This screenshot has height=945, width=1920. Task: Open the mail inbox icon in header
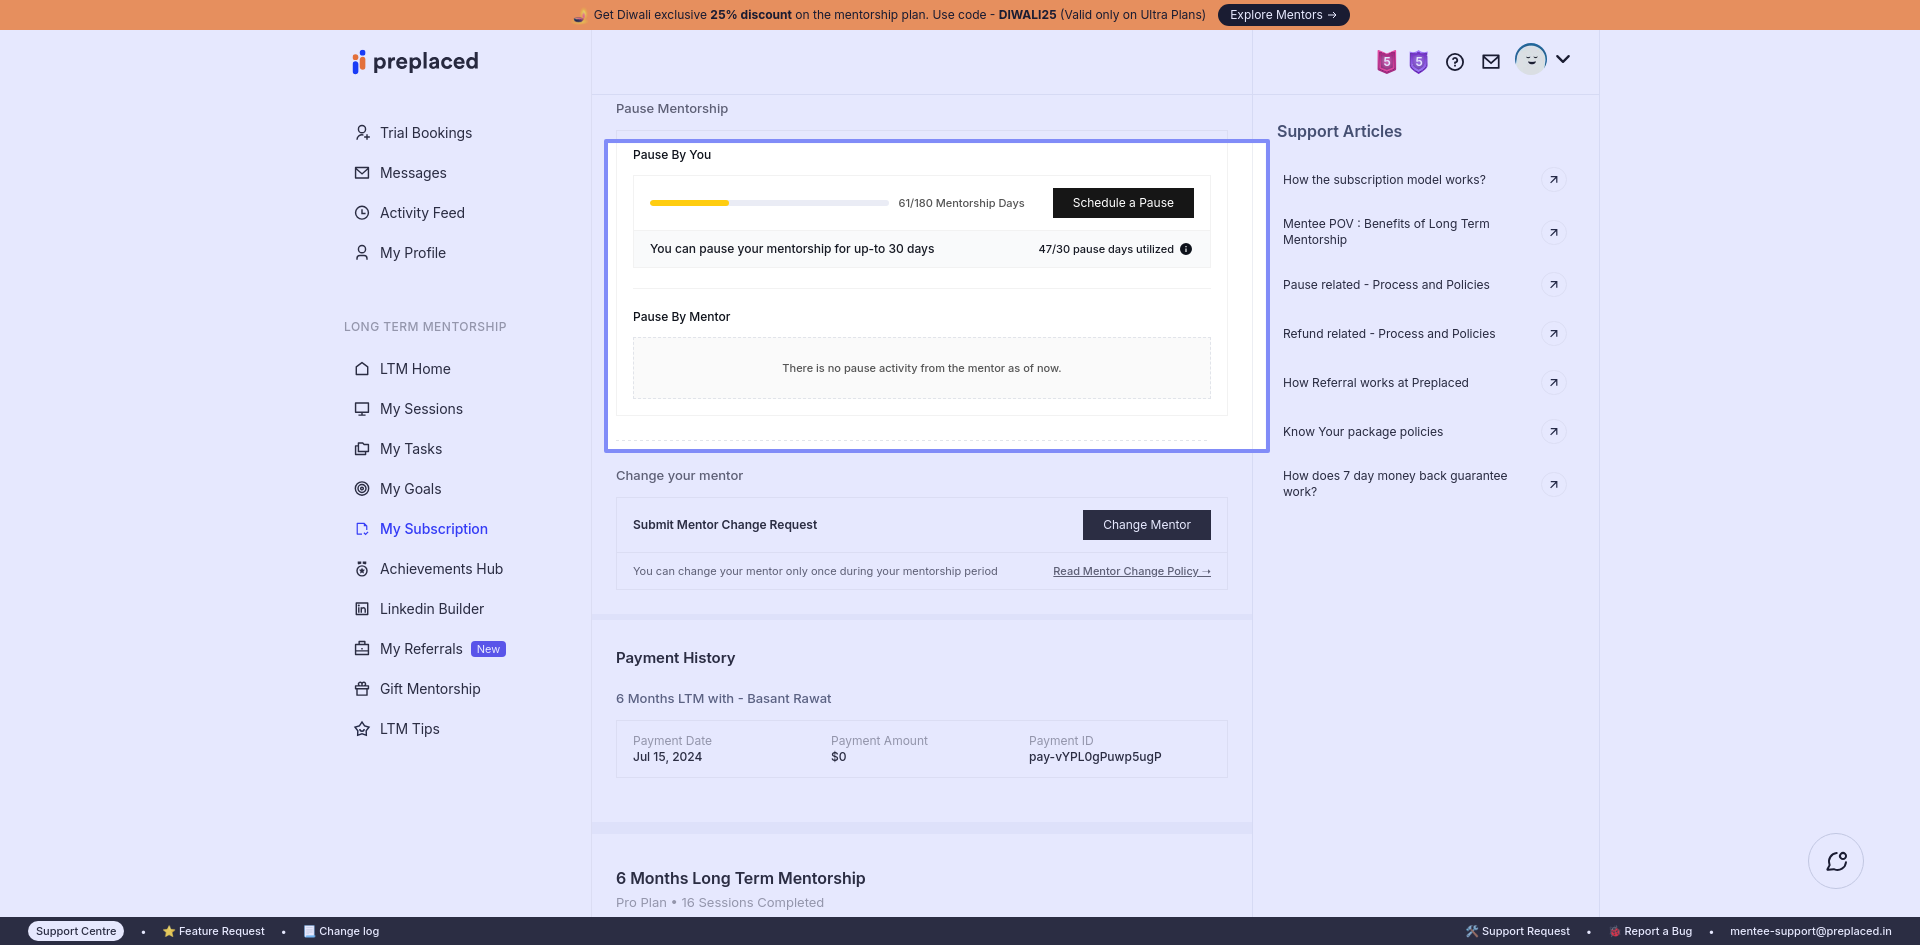[x=1491, y=62]
